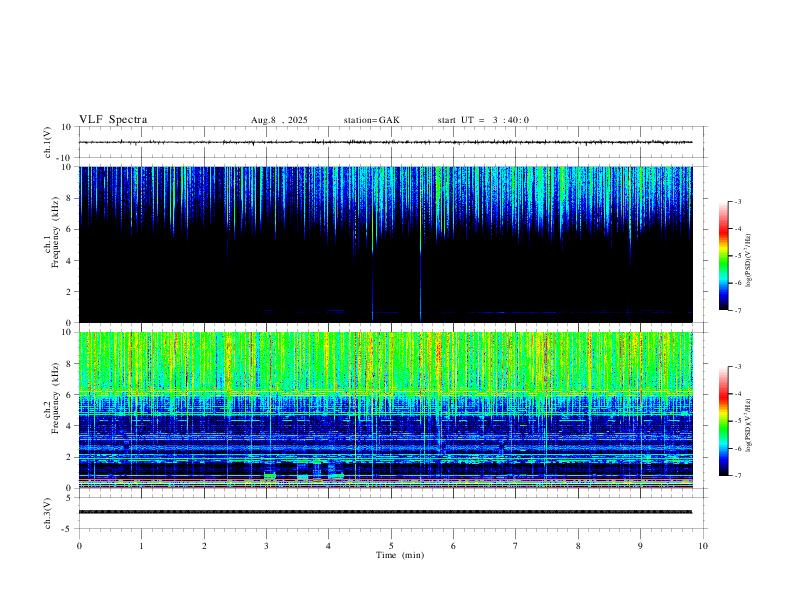Click the date 'Aug.8 , 2025'
The image size is (792, 612).
(x=279, y=120)
